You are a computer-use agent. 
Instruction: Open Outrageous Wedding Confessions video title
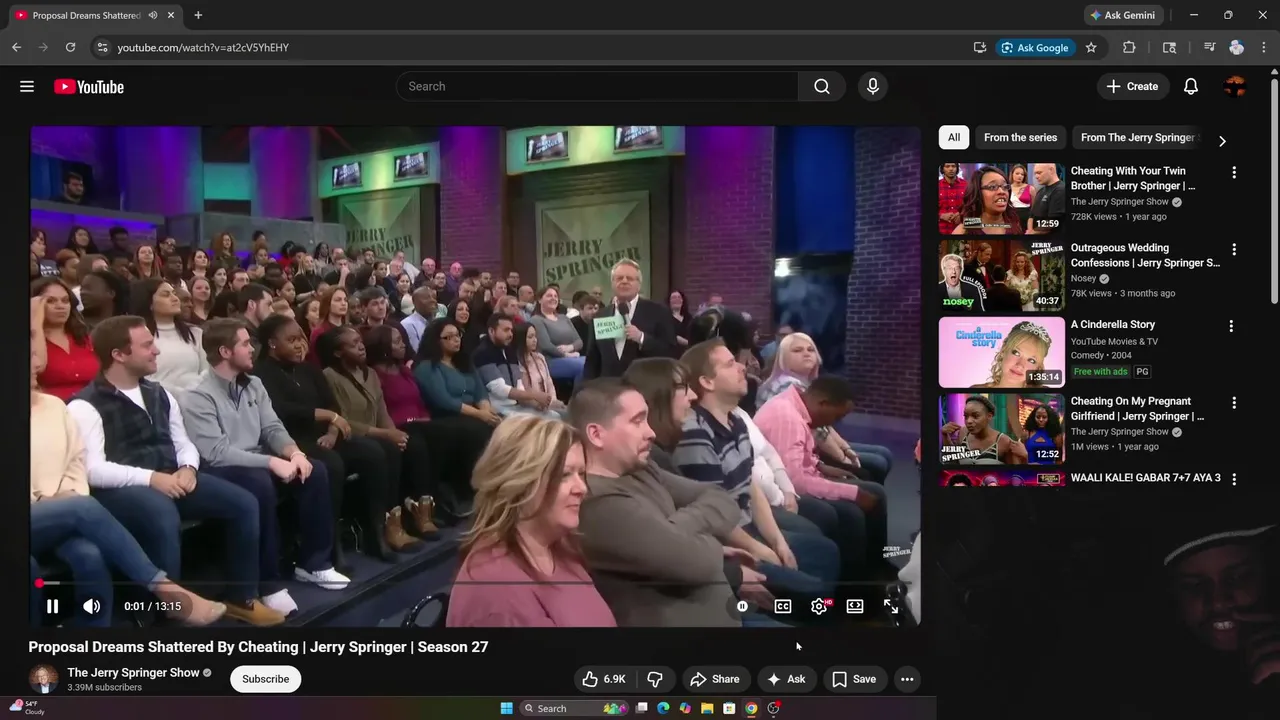tap(1145, 255)
